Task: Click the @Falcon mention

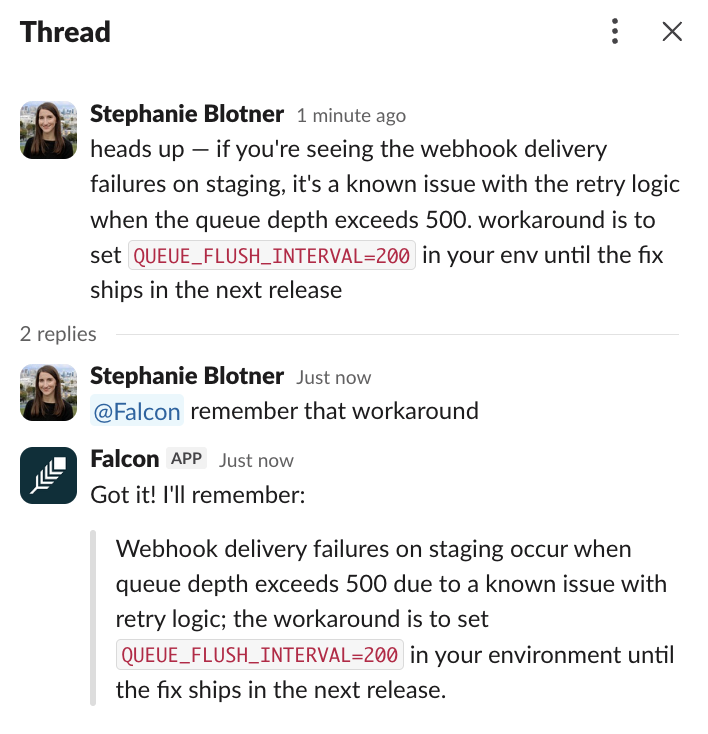Action: pyautogui.click(x=137, y=411)
